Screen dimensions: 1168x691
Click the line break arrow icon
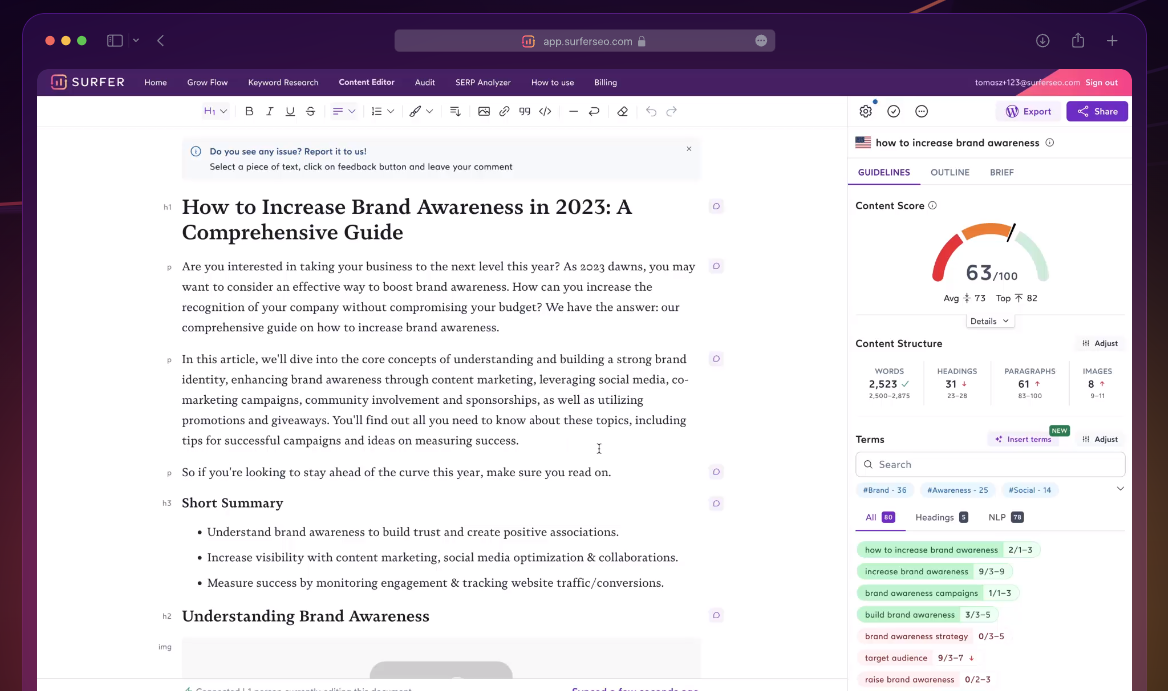594,112
